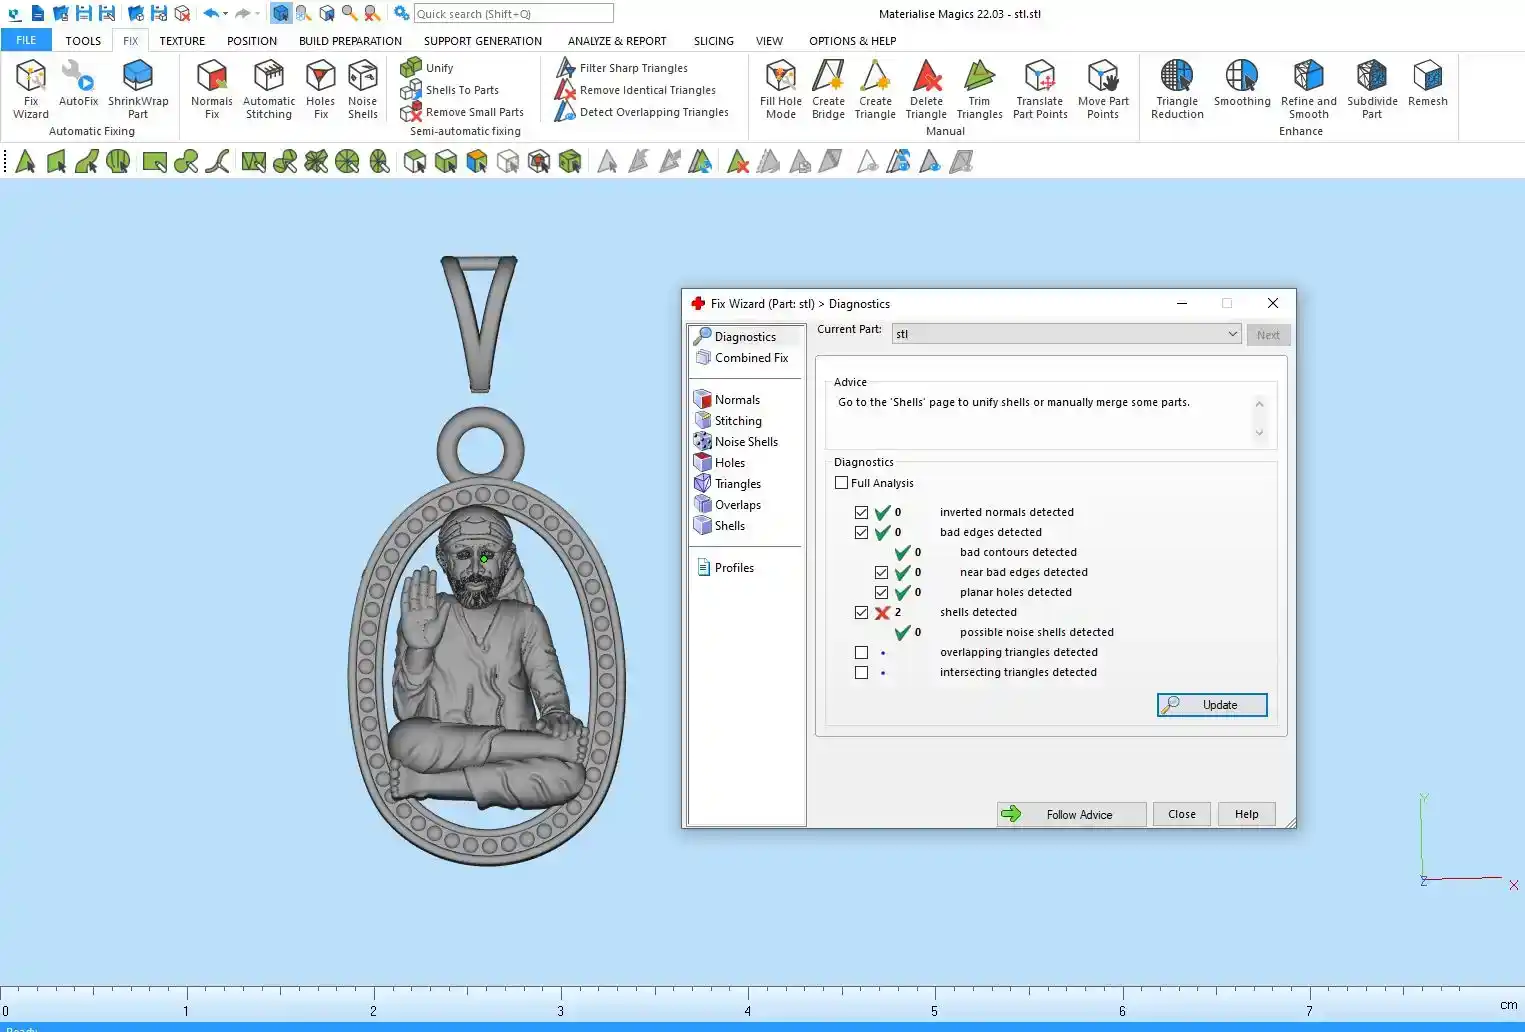Select the ShrinkWrap Part tool

tap(138, 88)
